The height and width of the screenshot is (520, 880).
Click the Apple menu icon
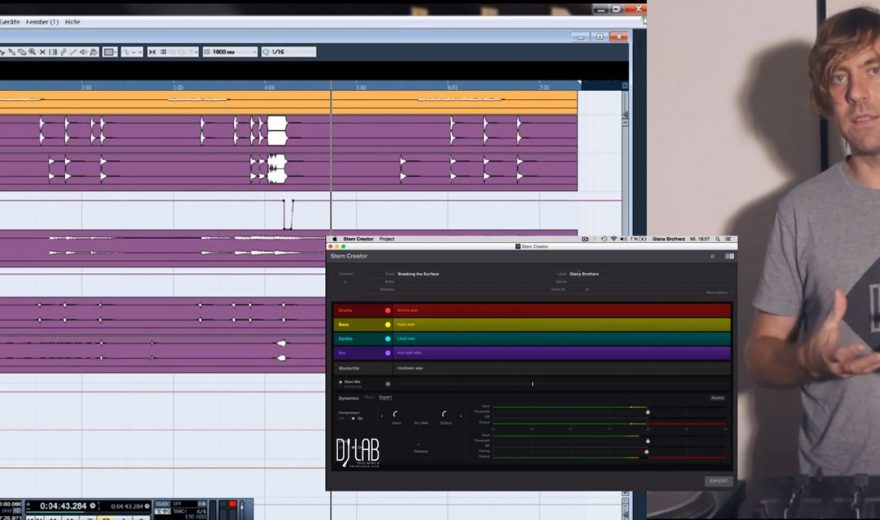334,239
